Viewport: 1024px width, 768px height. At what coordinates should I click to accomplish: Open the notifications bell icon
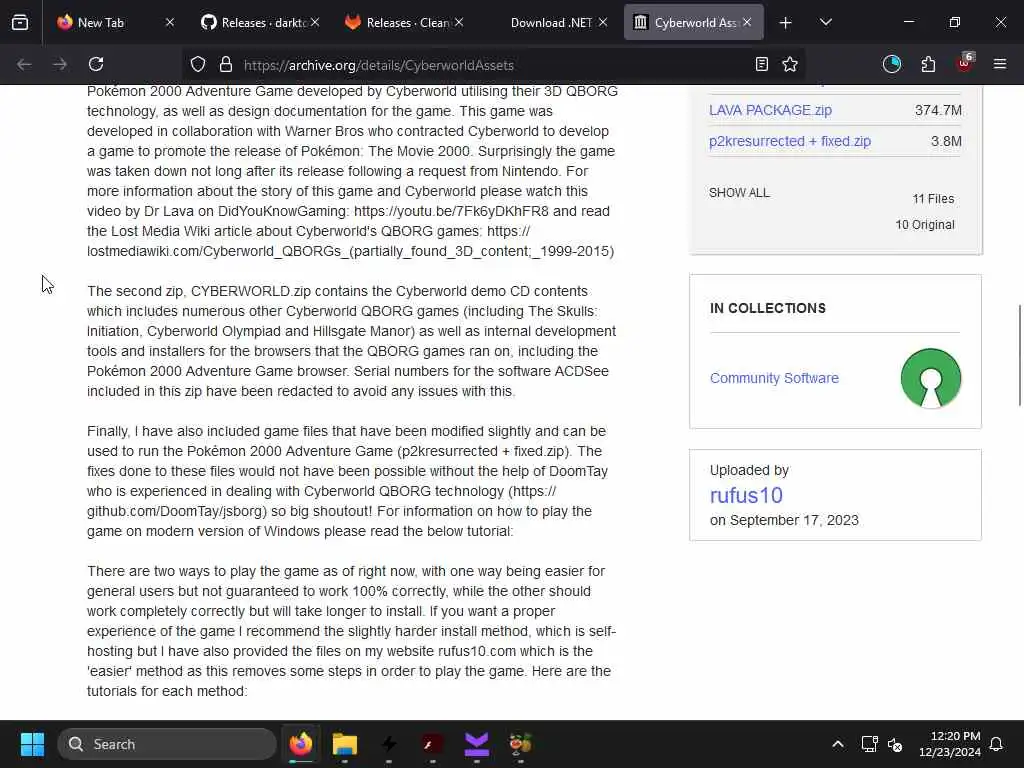pyautogui.click(x=997, y=744)
